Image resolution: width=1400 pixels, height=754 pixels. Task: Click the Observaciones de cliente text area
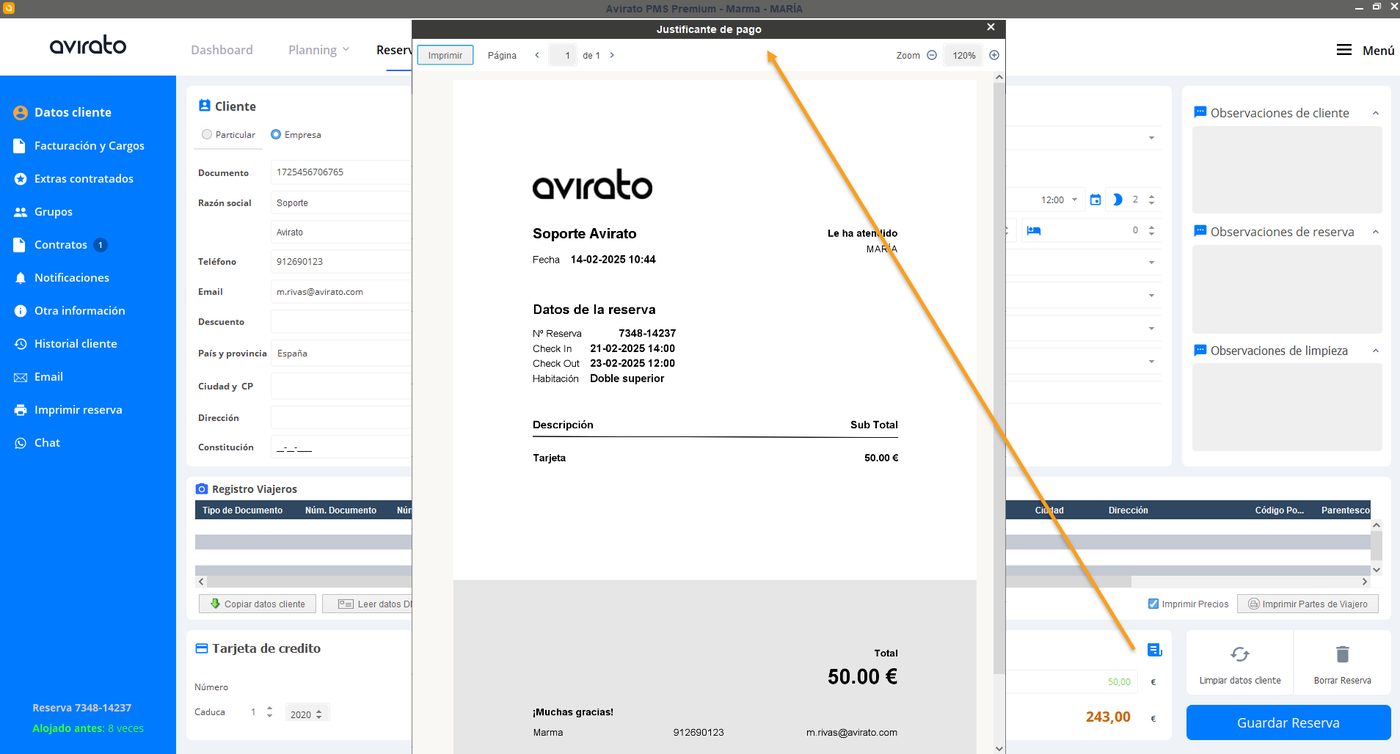[x=1287, y=170]
